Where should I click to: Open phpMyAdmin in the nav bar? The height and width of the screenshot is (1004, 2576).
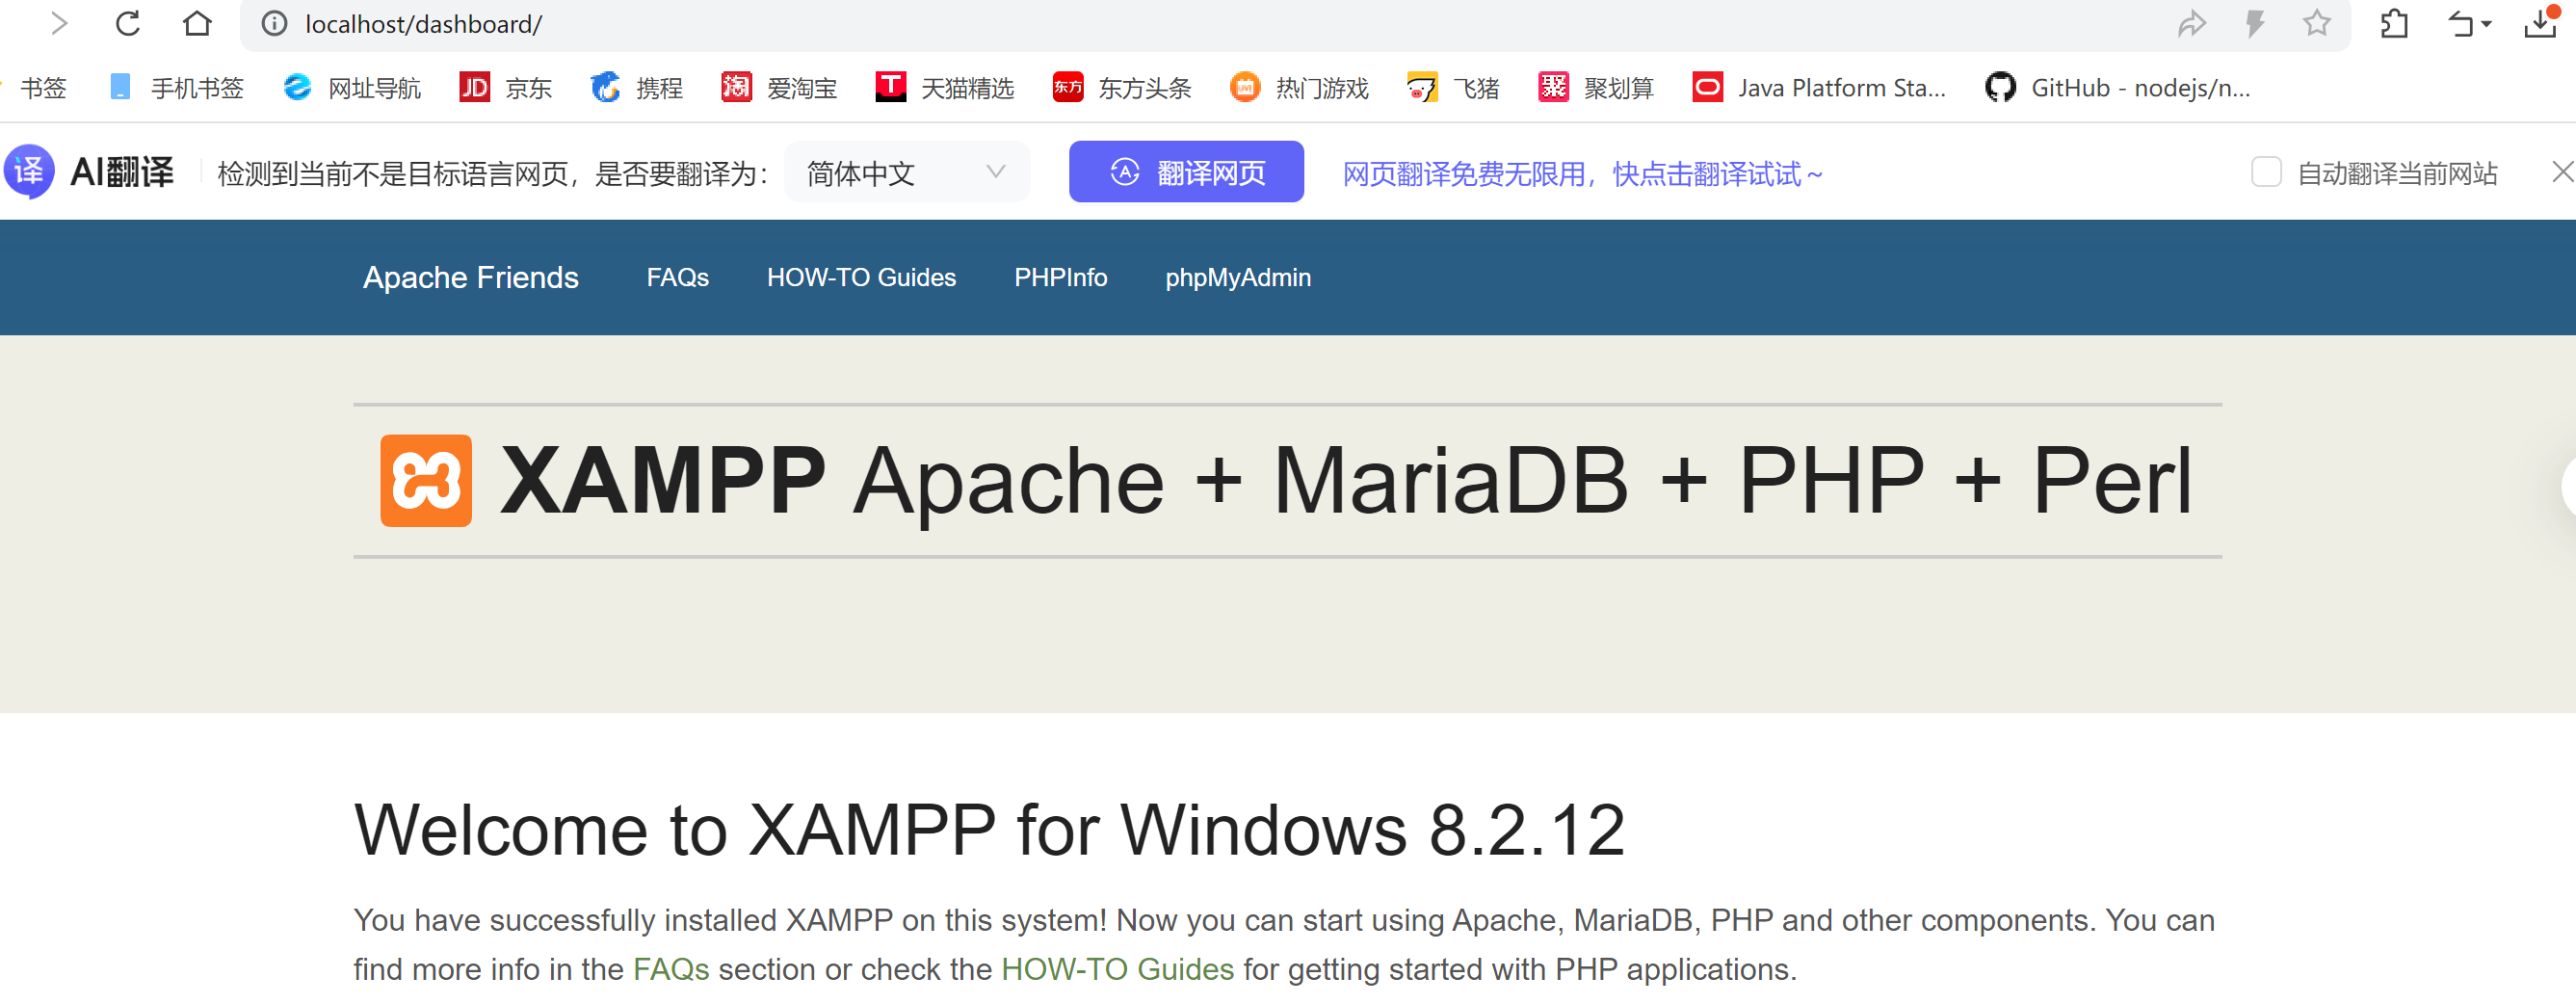pos(1237,277)
